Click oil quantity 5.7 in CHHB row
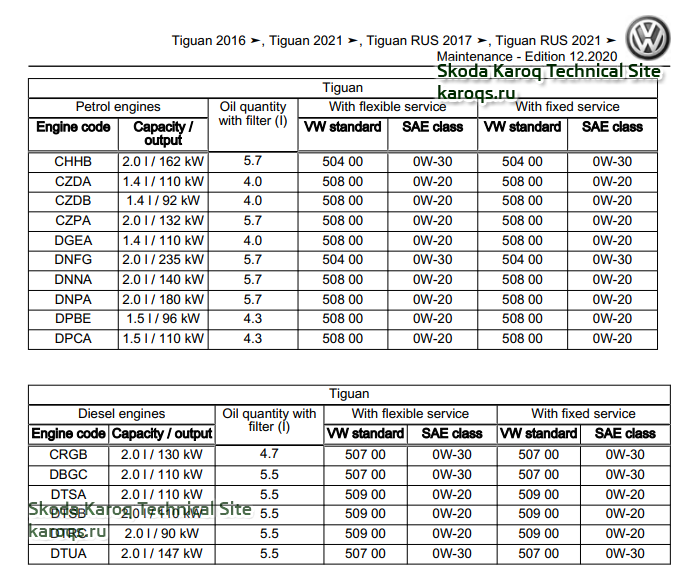 pyautogui.click(x=253, y=161)
